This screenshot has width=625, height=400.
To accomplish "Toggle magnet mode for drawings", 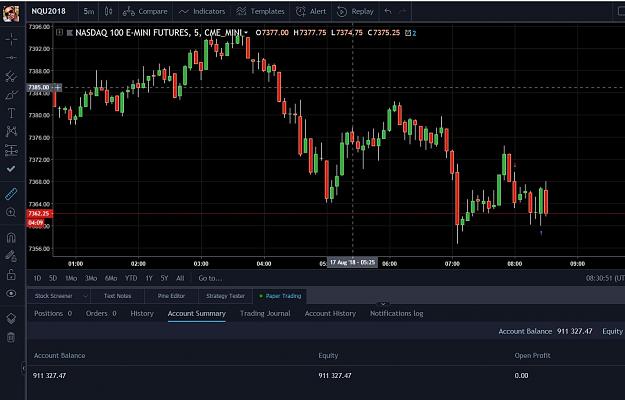I will click(x=11, y=238).
